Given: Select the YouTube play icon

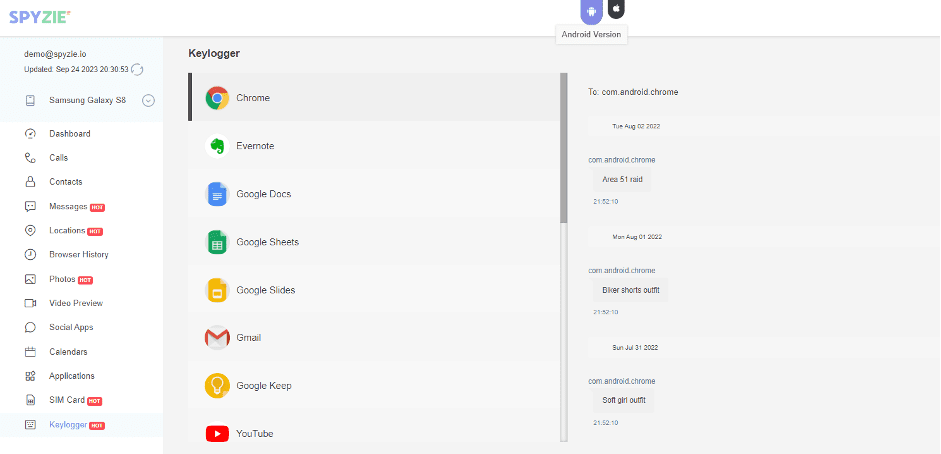Looking at the screenshot, I should click(x=217, y=433).
